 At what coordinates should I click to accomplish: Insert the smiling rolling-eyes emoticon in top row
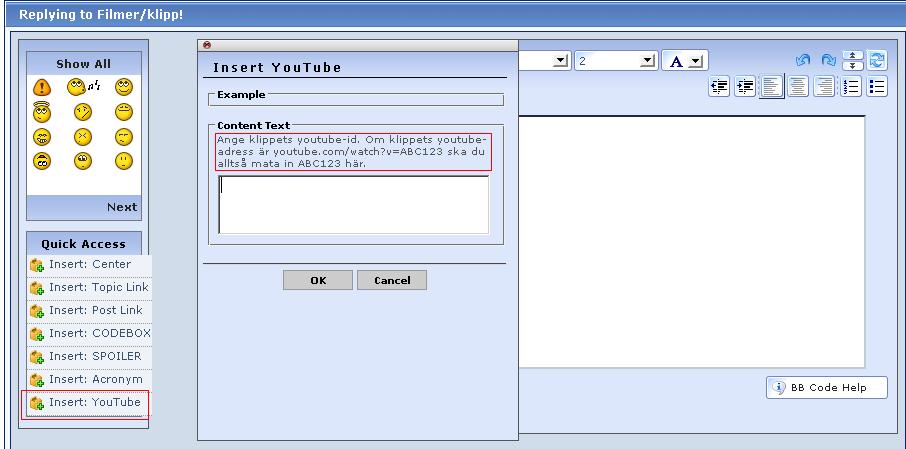(124, 87)
